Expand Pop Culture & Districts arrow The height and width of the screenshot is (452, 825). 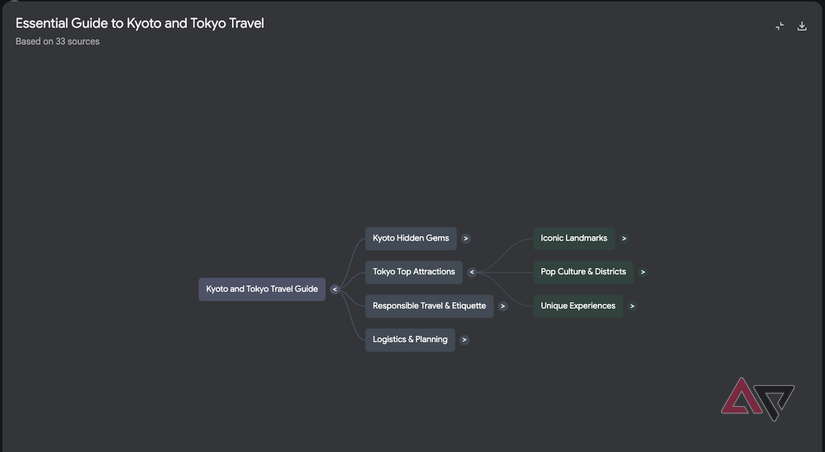(x=643, y=272)
